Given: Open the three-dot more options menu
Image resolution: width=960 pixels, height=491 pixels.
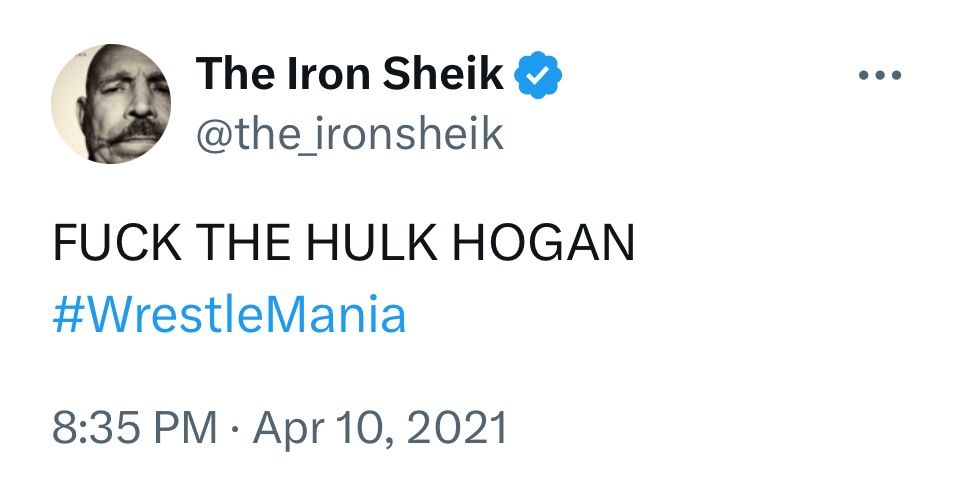Looking at the screenshot, I should coord(880,76).
